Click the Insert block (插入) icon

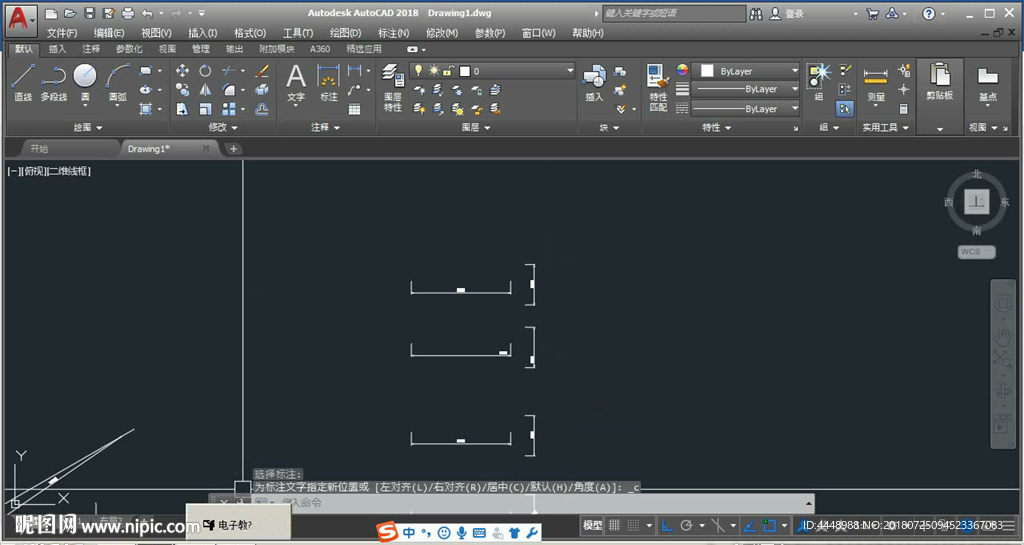point(594,83)
